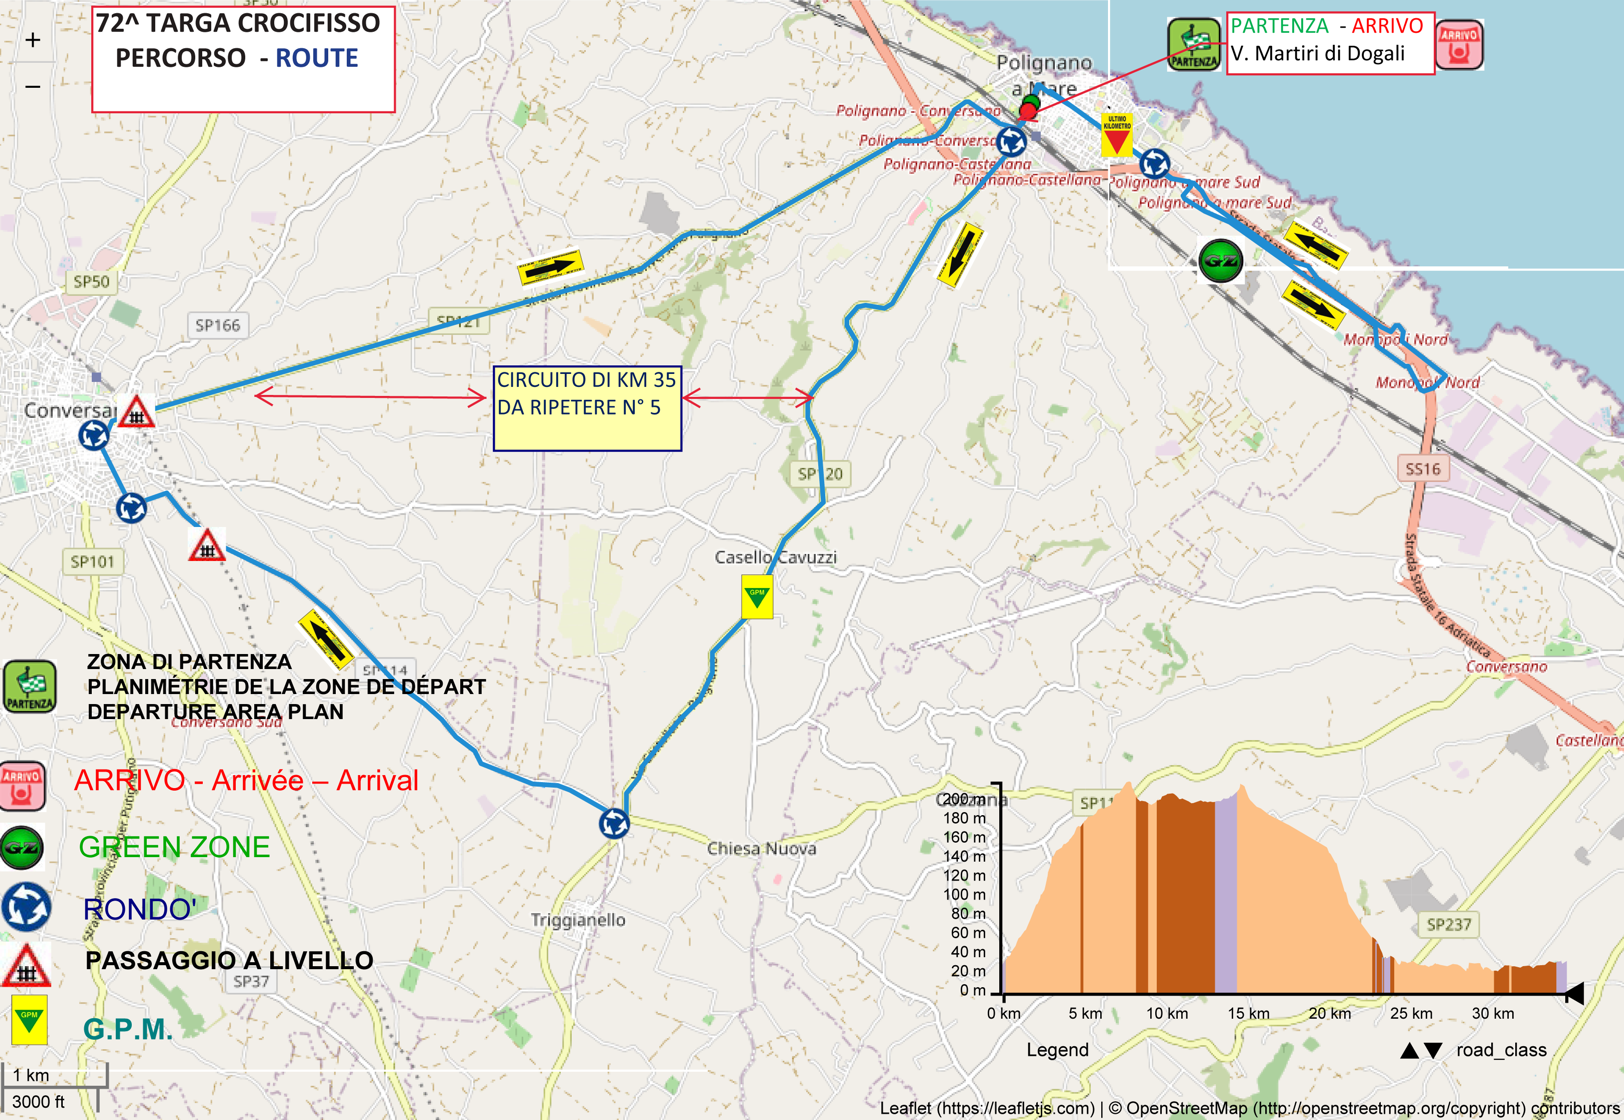Click the SP237 road shield
This screenshot has height=1120, width=1624.
point(1449,924)
